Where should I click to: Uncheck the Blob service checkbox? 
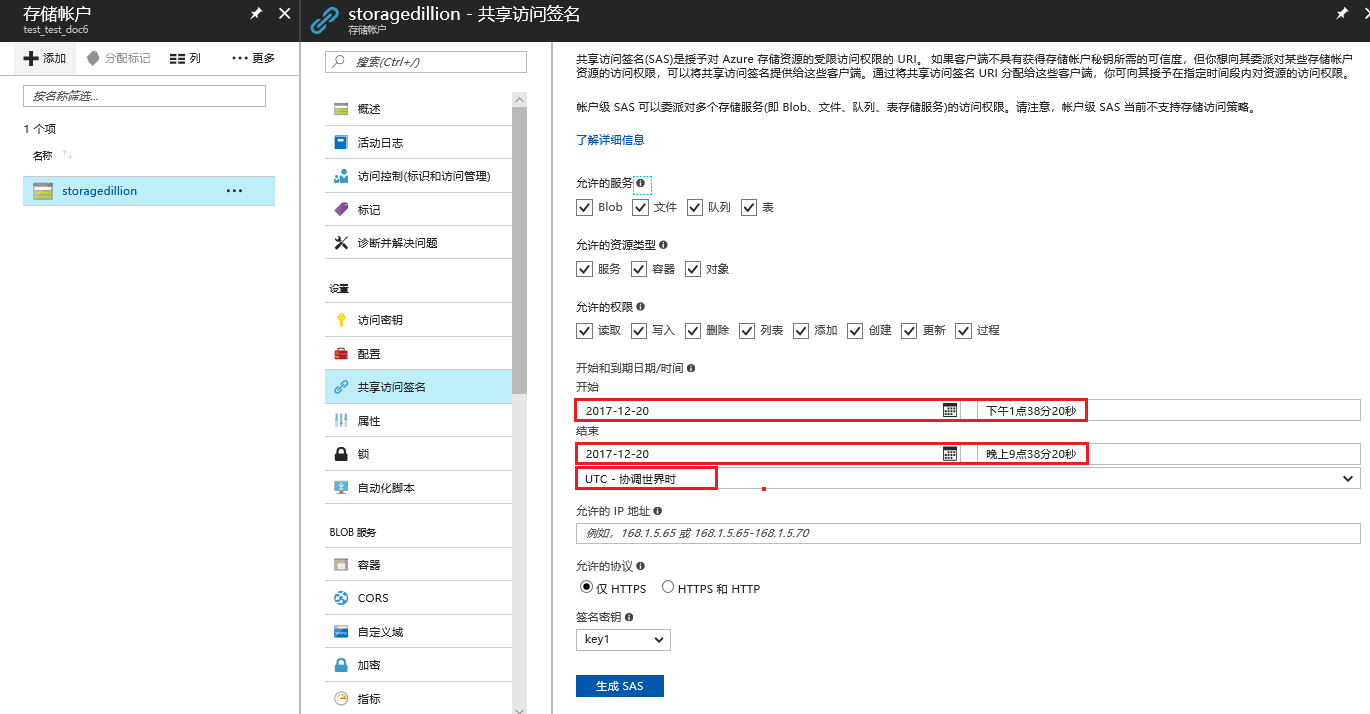click(x=585, y=207)
